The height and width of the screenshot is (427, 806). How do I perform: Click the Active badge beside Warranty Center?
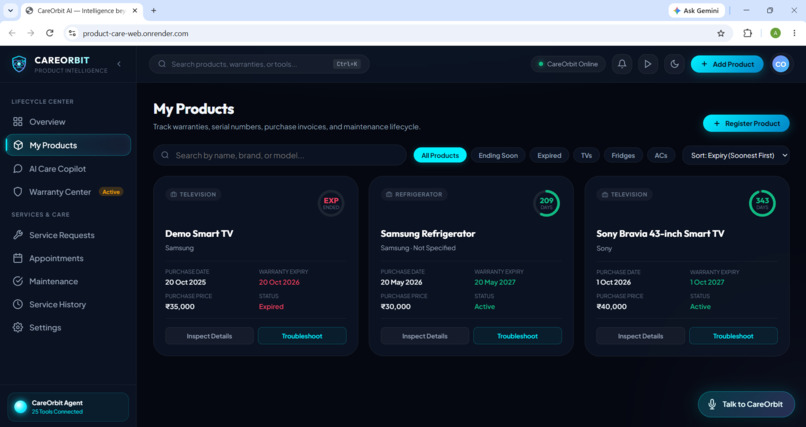111,192
